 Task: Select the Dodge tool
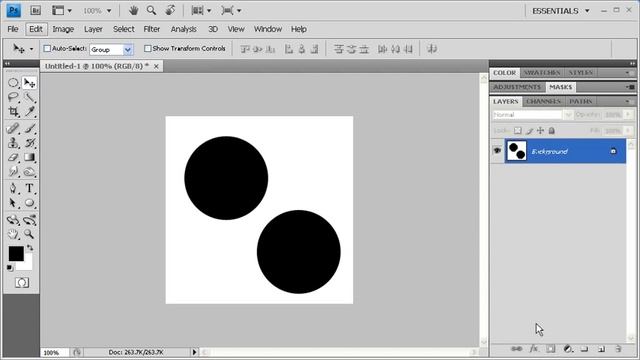point(29,172)
